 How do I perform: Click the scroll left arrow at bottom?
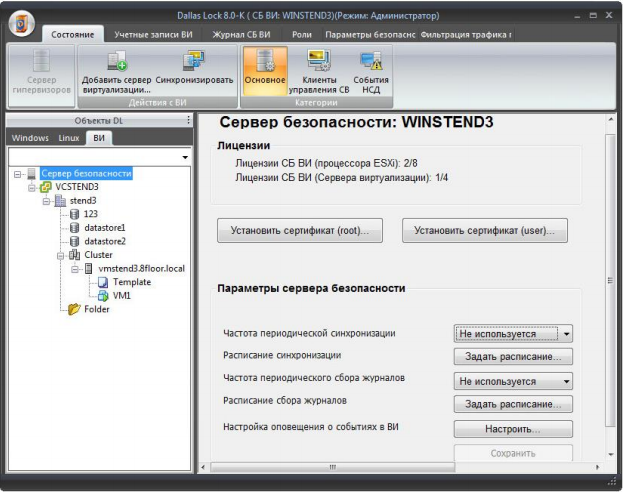pos(203,467)
